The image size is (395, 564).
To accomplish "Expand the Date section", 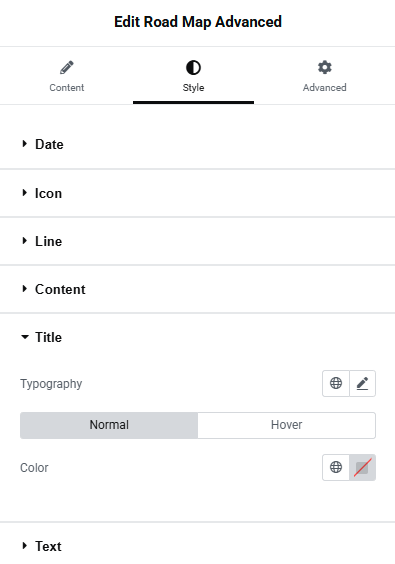I will (198, 144).
